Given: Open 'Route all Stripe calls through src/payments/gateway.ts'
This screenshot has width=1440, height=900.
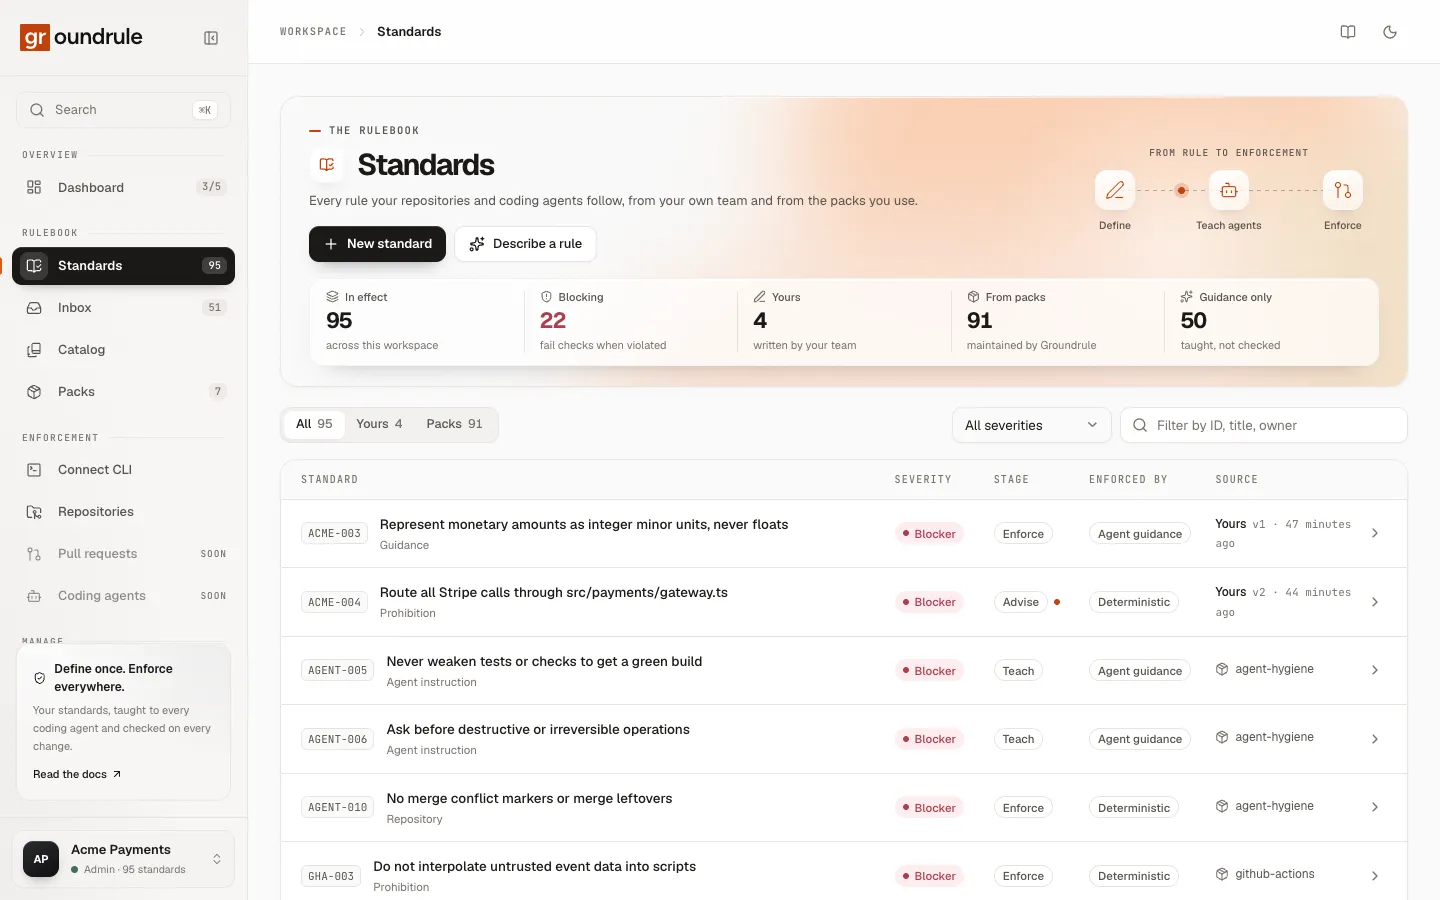Looking at the screenshot, I should point(554,593).
